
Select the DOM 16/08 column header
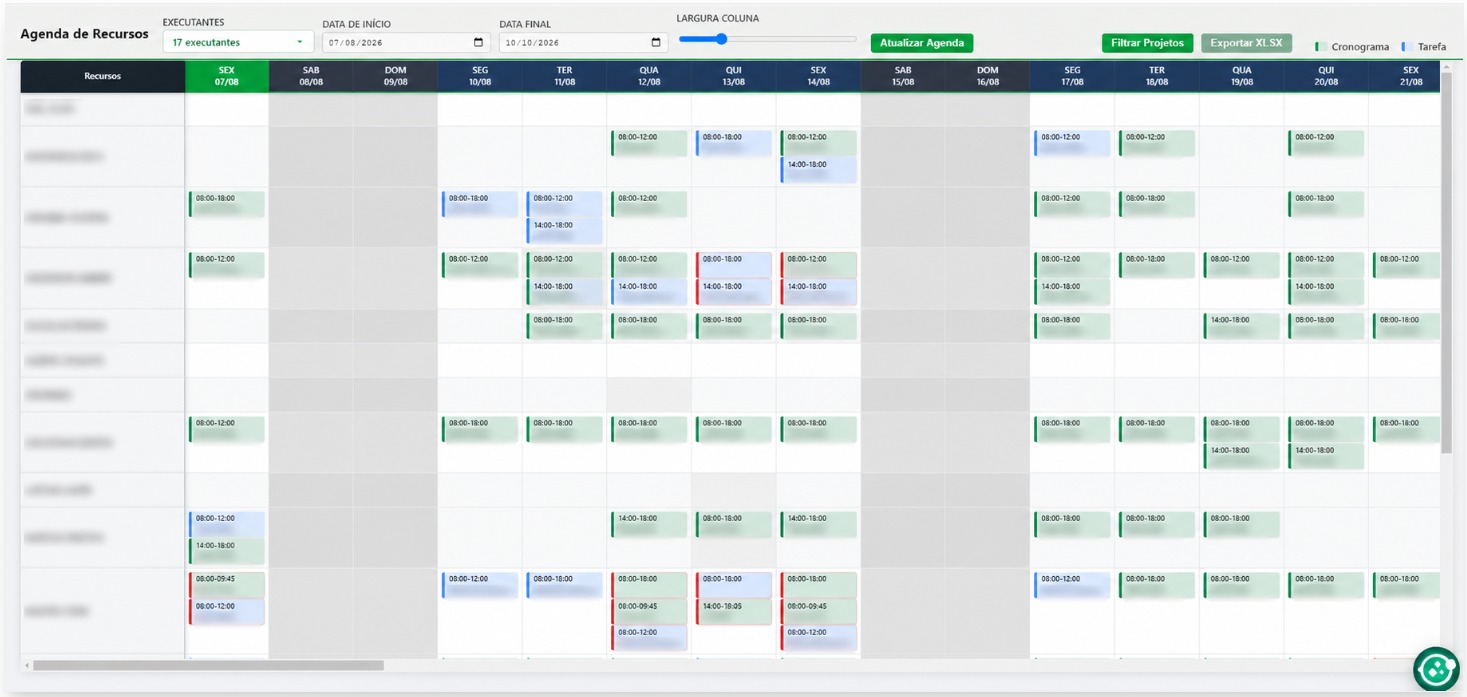pyautogui.click(x=988, y=76)
